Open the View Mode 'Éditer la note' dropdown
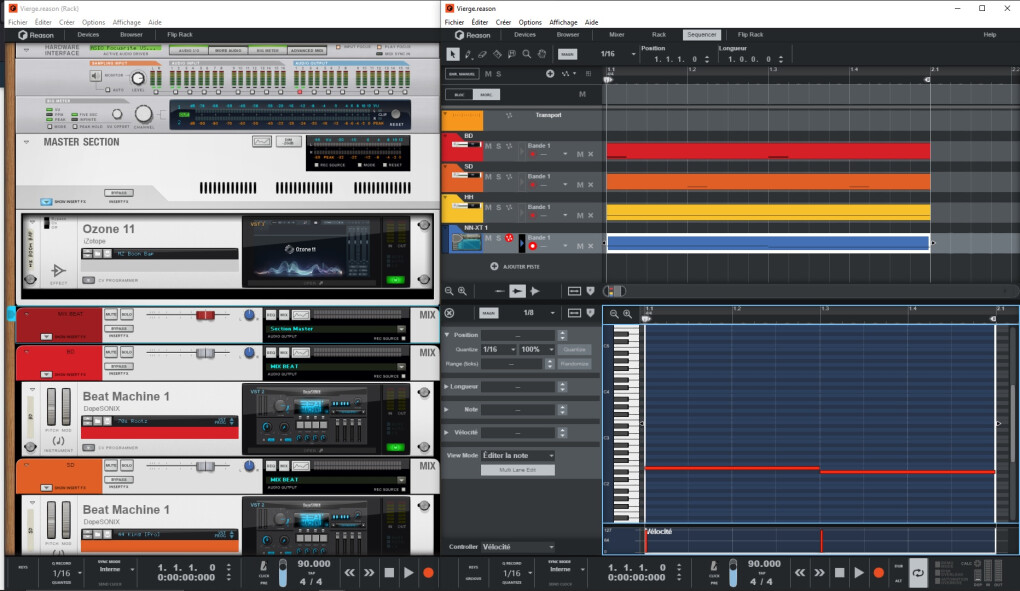Viewport: 1020px width, 591px height. coord(517,455)
